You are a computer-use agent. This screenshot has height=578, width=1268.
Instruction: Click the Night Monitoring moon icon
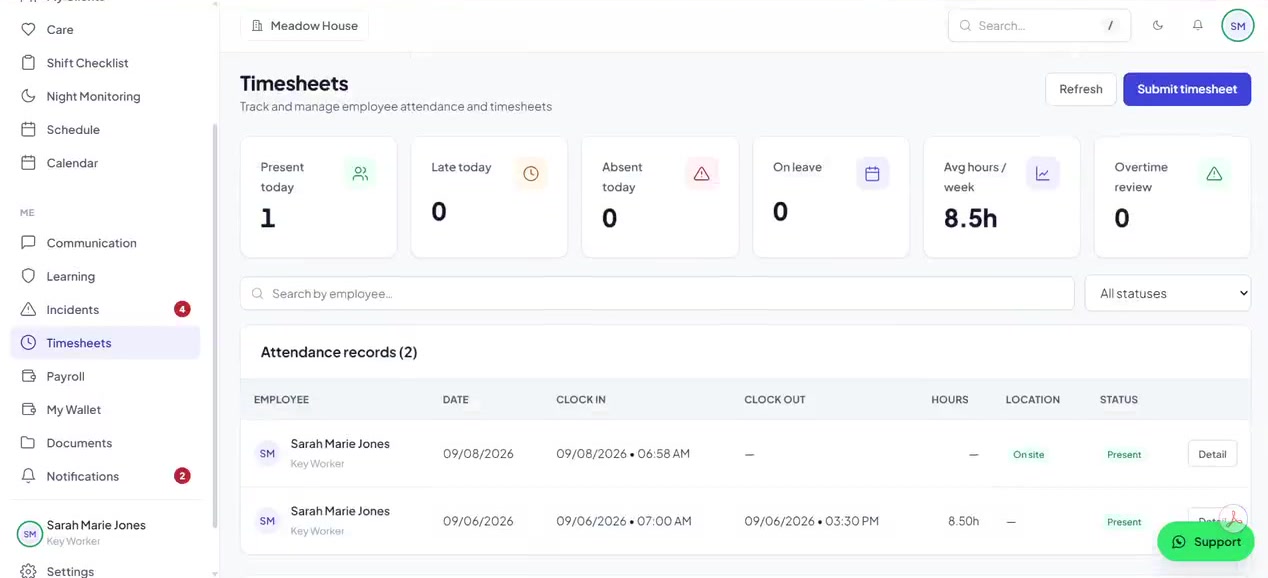tap(28, 96)
